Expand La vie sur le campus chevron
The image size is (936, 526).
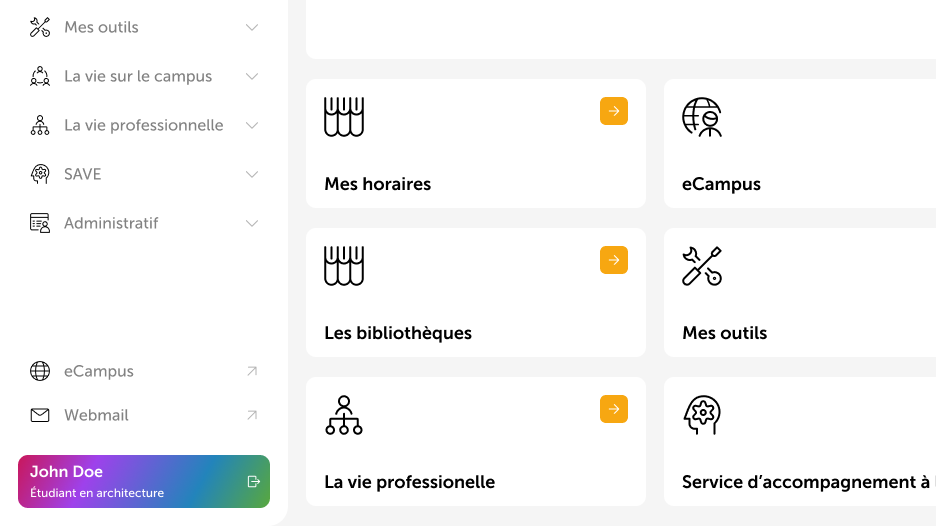[252, 76]
